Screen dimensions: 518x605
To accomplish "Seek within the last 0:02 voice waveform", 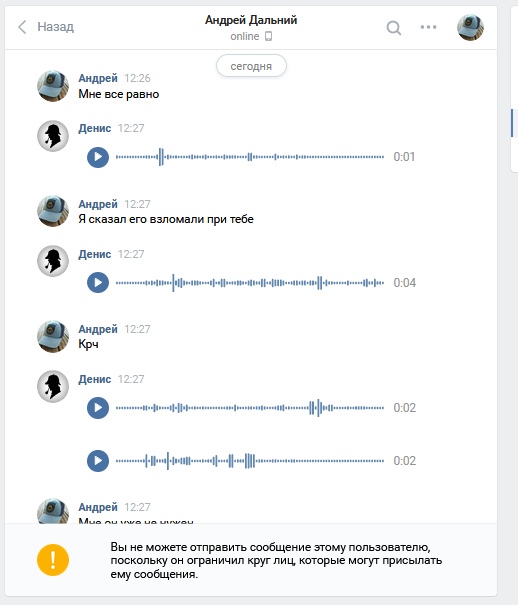I will click(250, 461).
